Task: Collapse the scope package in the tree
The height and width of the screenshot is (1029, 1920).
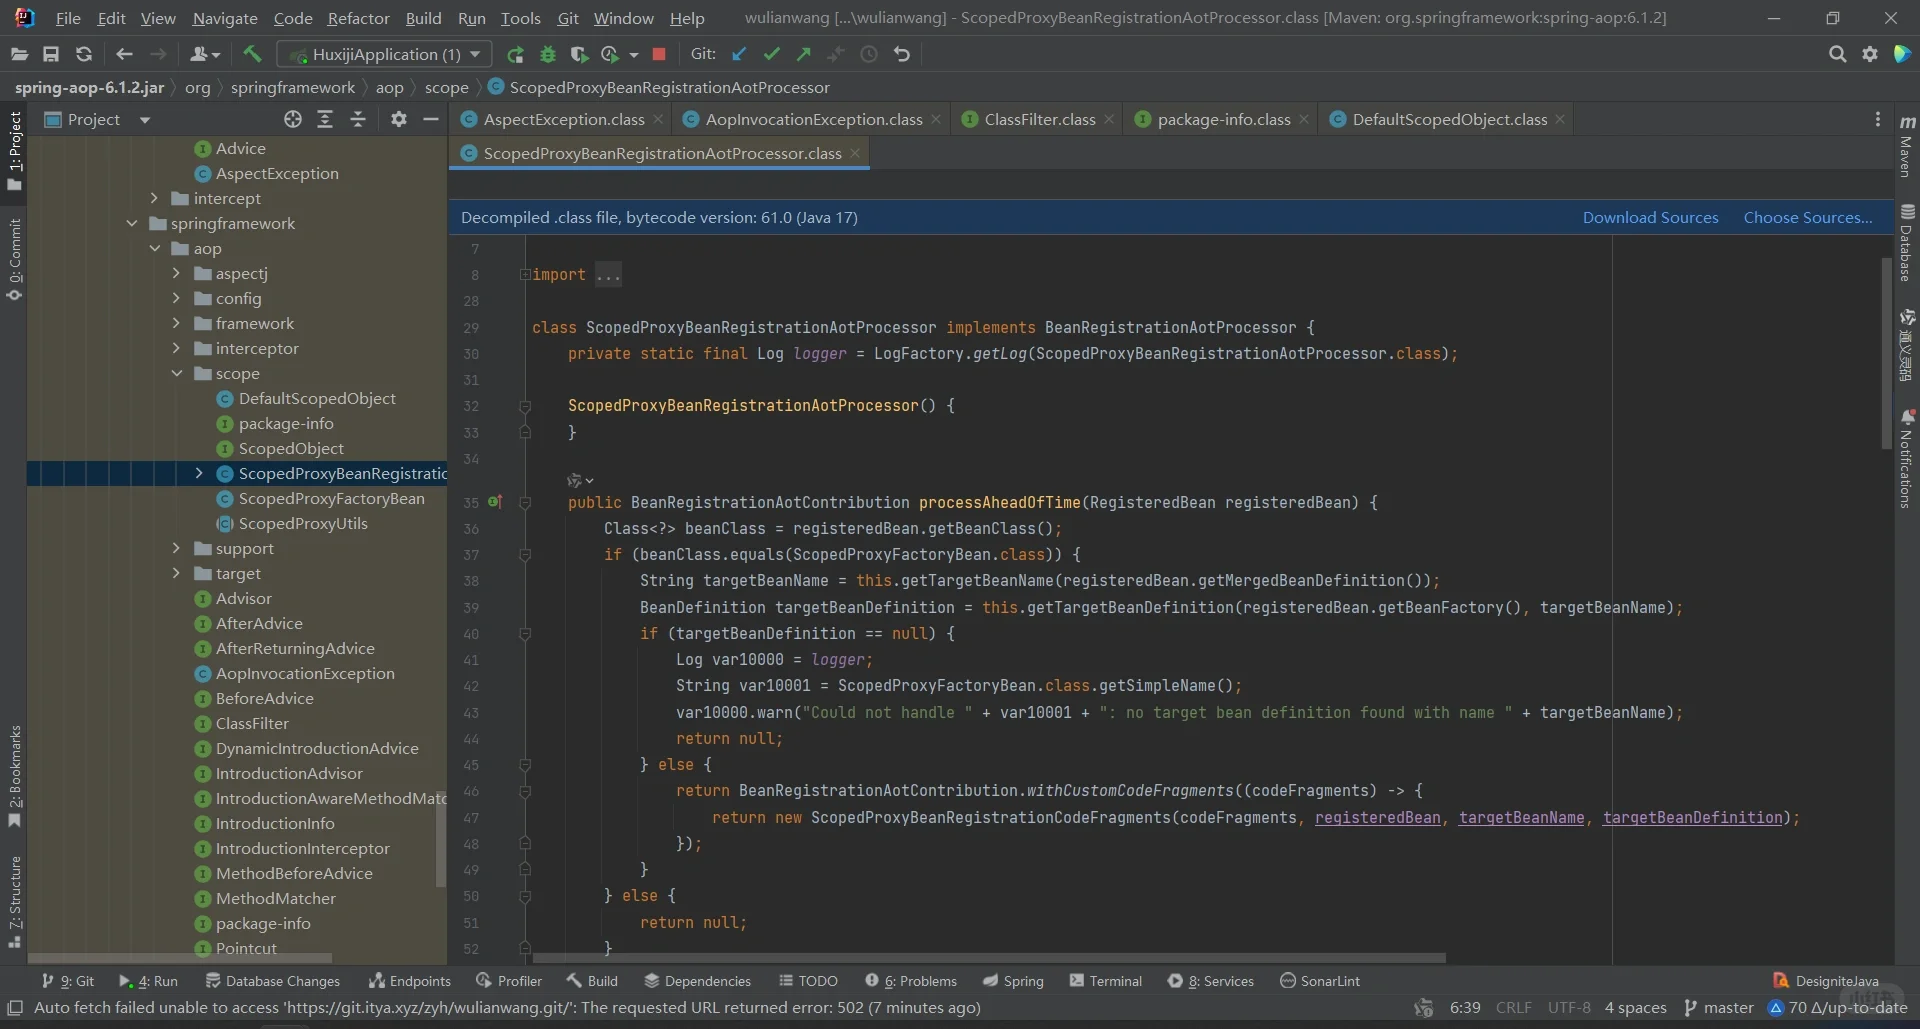Action: pos(177,373)
